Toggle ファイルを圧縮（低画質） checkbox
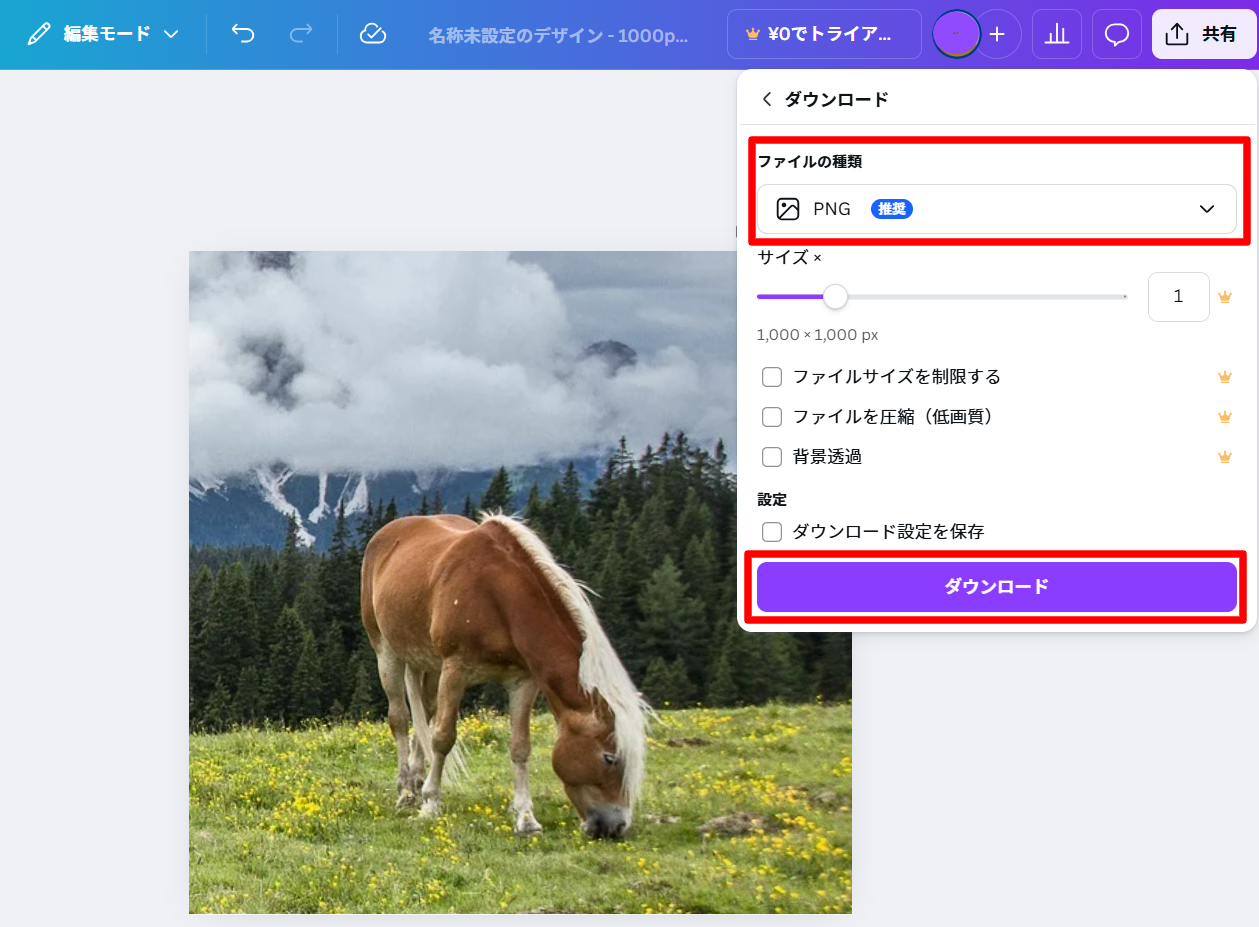Screen dimensions: 1259x927 pyautogui.click(x=772, y=417)
